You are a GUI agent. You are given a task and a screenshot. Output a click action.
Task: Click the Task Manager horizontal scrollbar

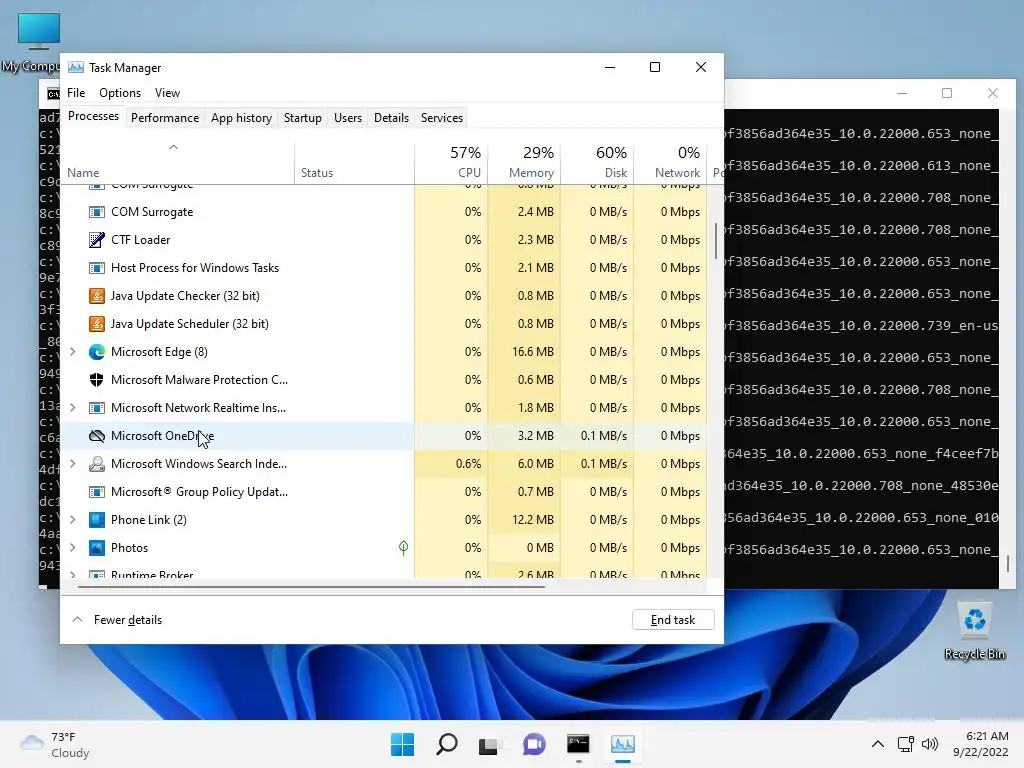tap(311, 587)
